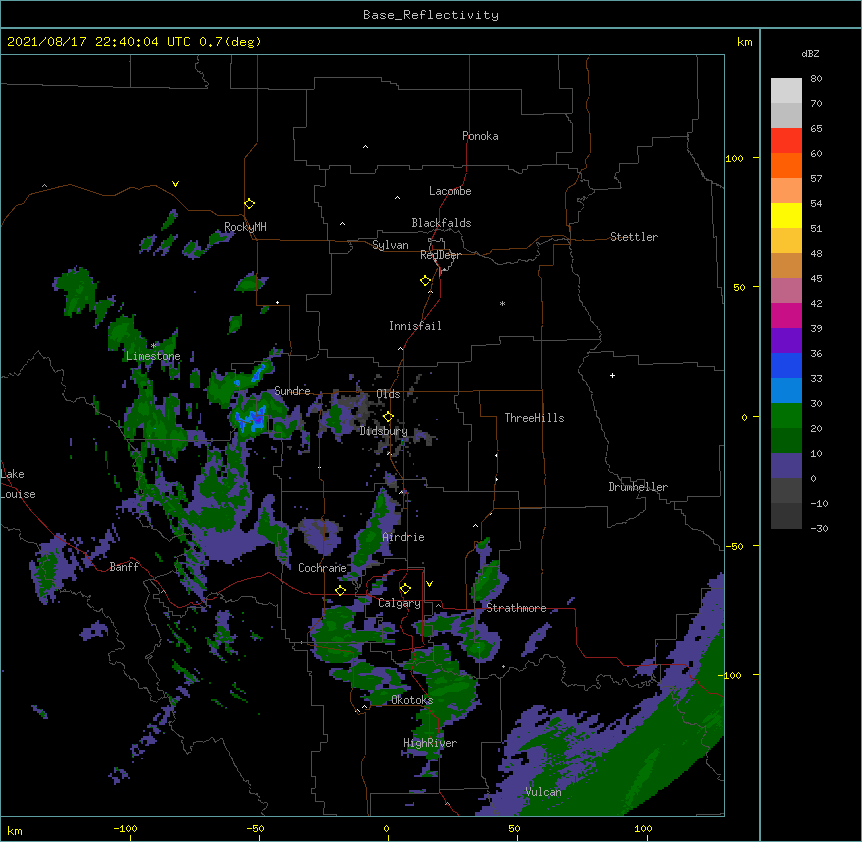Select the magenta 42-39 dBZ legend swatch
This screenshot has height=842, width=862.
tap(786, 316)
